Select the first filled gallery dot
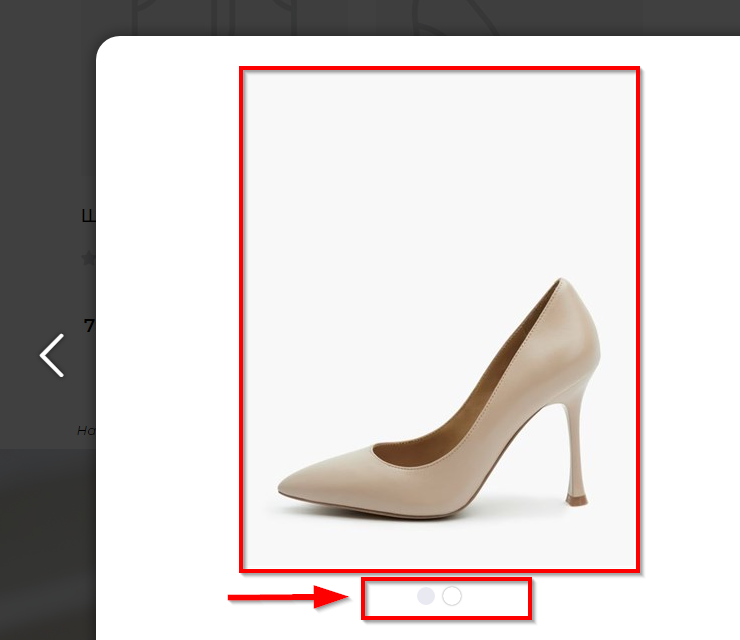The image size is (740, 640). (x=426, y=596)
